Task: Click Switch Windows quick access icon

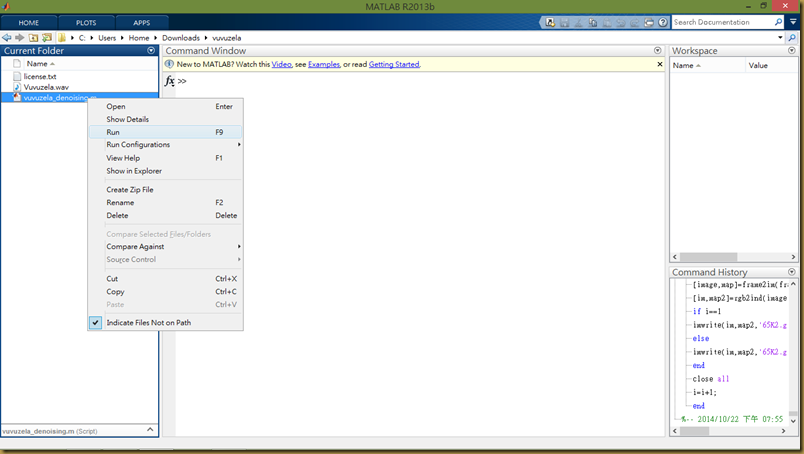Action: pos(649,22)
